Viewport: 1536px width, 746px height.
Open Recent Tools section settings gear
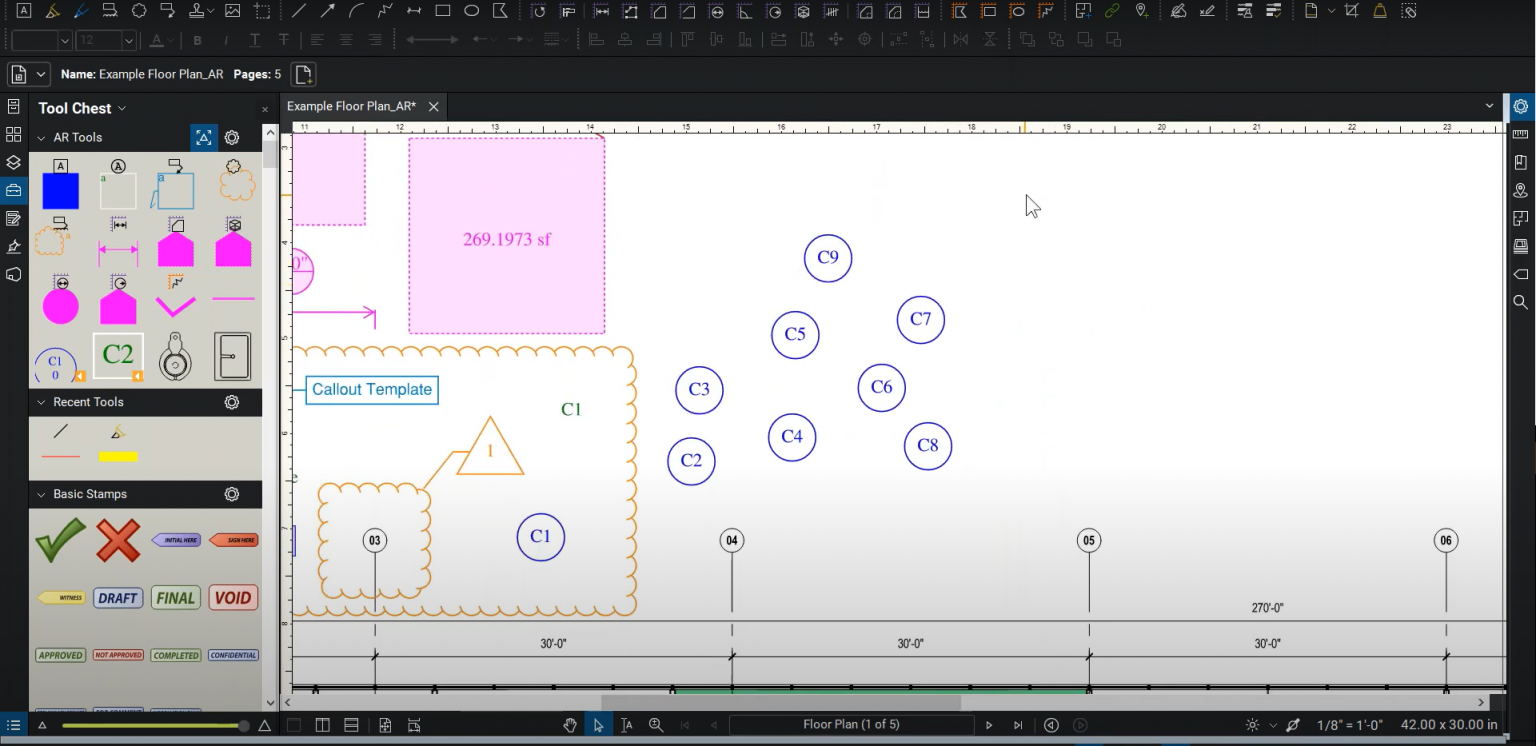coord(232,402)
